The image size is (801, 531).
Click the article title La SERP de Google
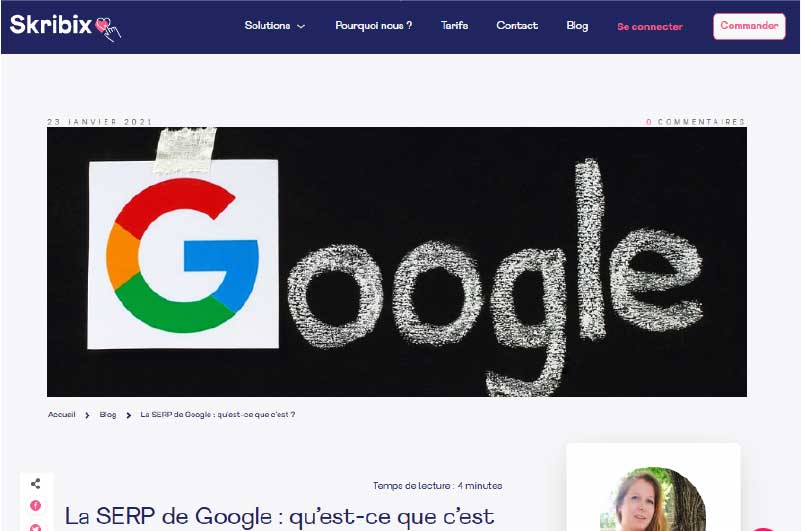coord(279,517)
